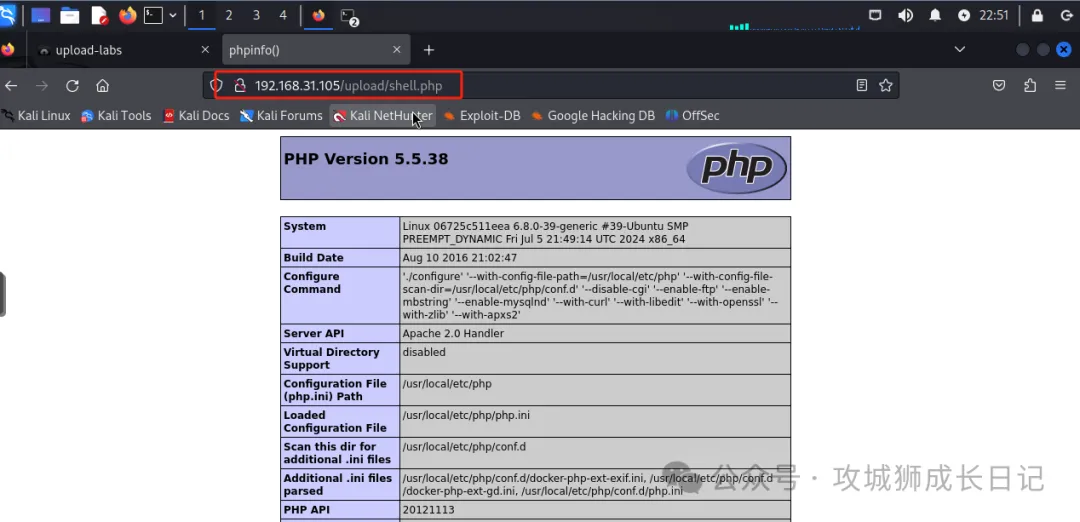Navigate back to the previous page
This screenshot has height=522, width=1080.
[11, 86]
